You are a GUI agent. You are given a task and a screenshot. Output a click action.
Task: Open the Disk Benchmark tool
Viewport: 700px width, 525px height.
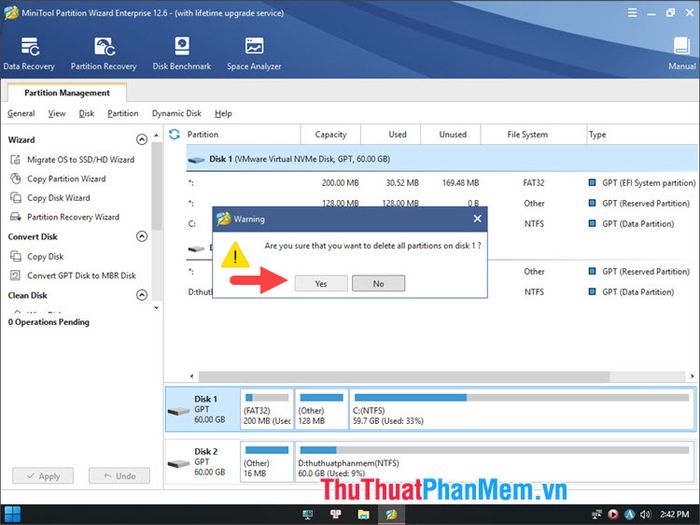coord(182,54)
